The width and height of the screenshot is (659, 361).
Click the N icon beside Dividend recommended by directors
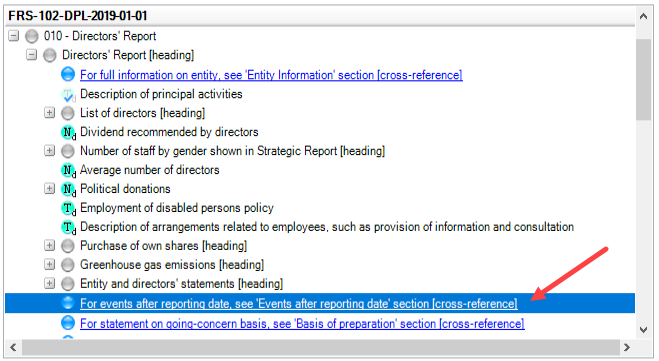click(68, 132)
